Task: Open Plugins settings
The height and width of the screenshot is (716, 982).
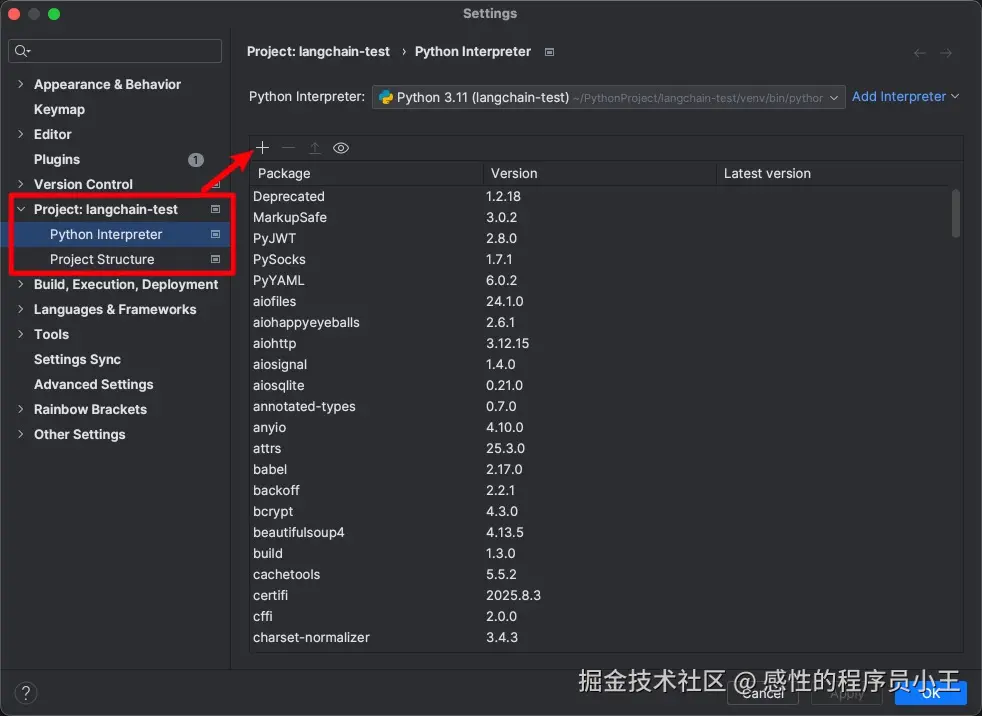Action: tap(57, 160)
